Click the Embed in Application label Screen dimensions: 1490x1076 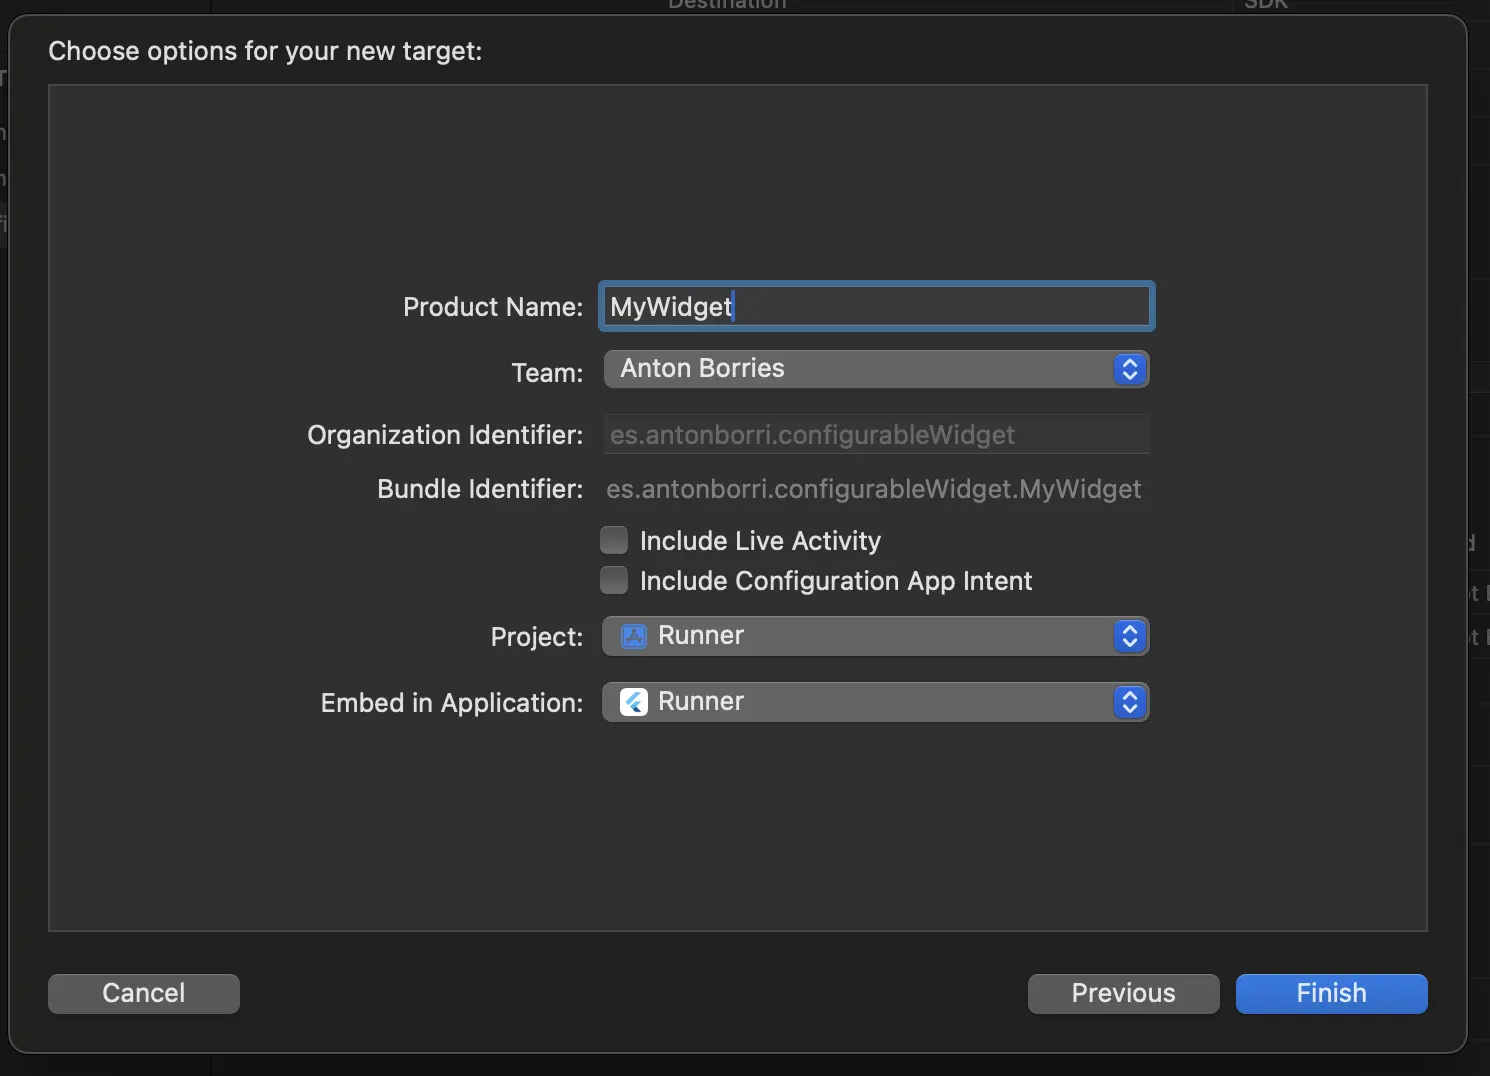point(452,703)
